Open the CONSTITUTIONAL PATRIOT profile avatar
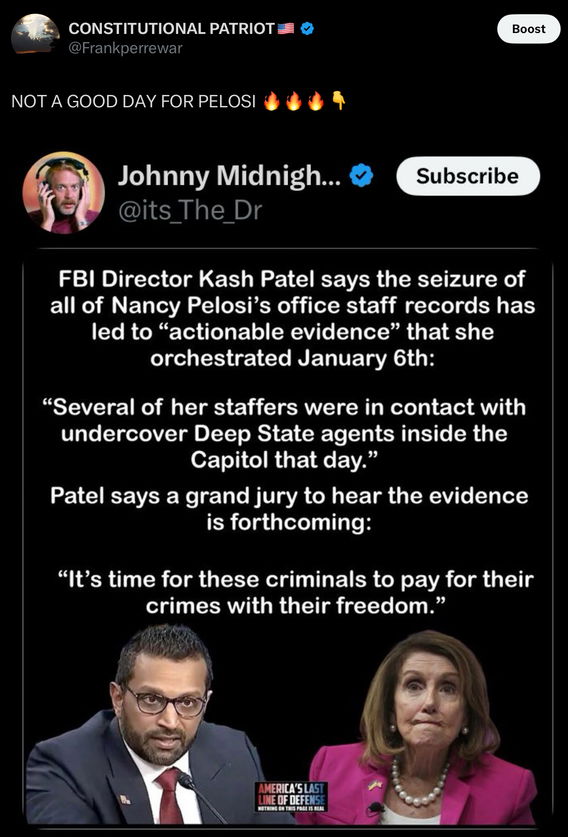Screen dimensions: 568x837 coord(35,33)
